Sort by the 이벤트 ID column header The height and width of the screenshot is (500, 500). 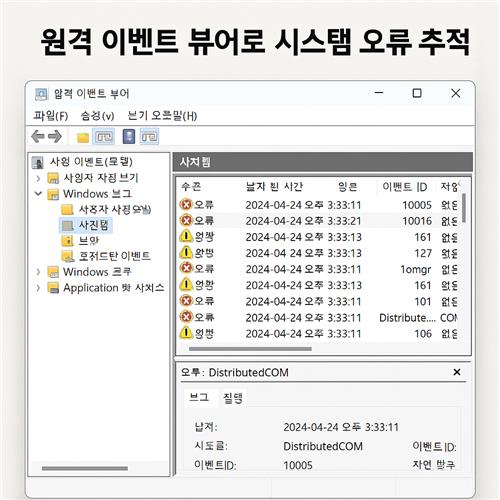[x=404, y=186]
